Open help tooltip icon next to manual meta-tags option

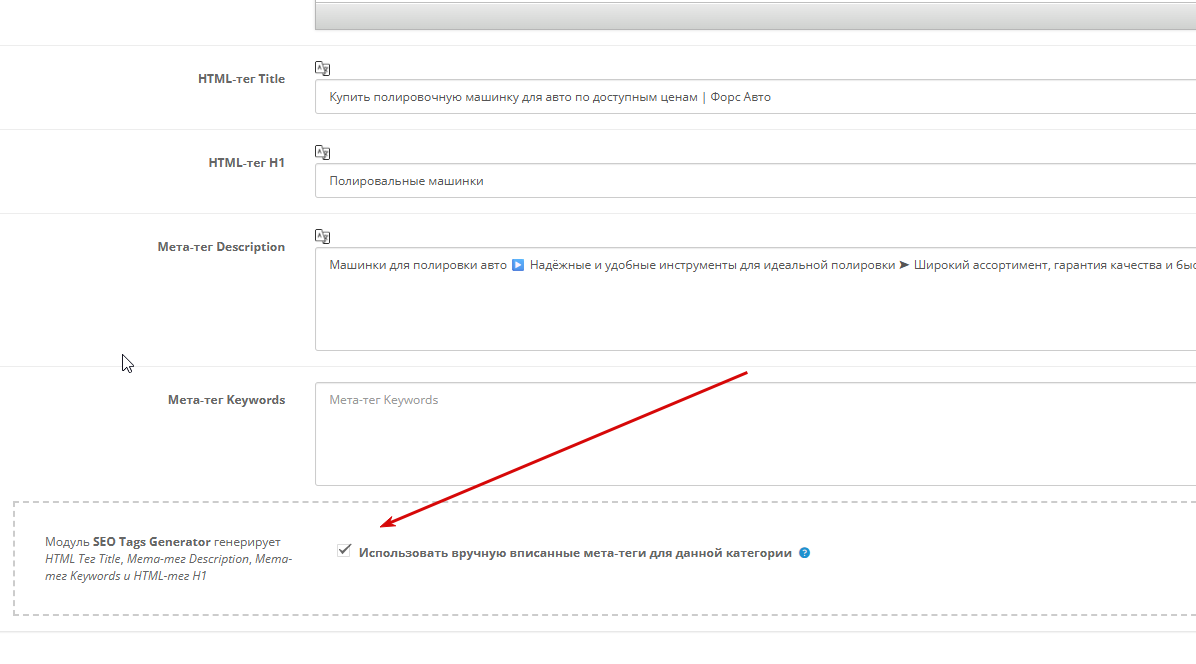(804, 553)
